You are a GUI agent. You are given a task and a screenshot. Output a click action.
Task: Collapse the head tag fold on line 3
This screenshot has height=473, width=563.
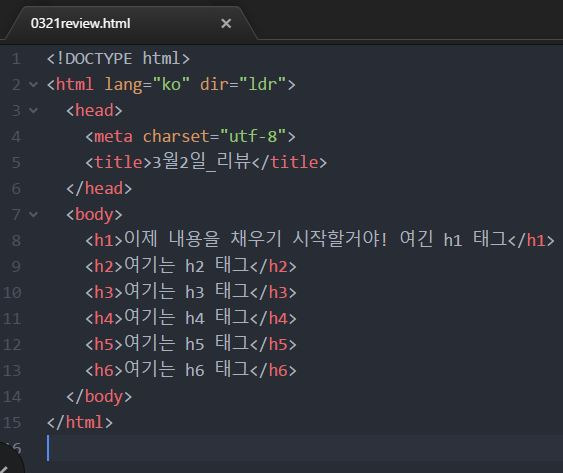tap(33, 110)
